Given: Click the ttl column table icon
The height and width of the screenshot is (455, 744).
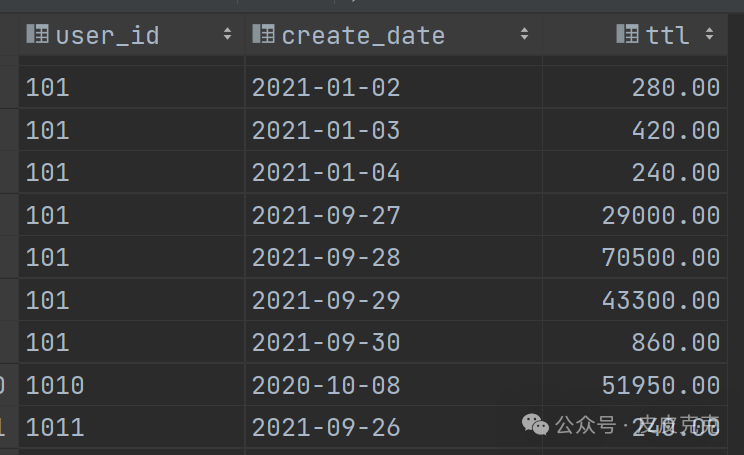Looking at the screenshot, I should click(628, 35).
